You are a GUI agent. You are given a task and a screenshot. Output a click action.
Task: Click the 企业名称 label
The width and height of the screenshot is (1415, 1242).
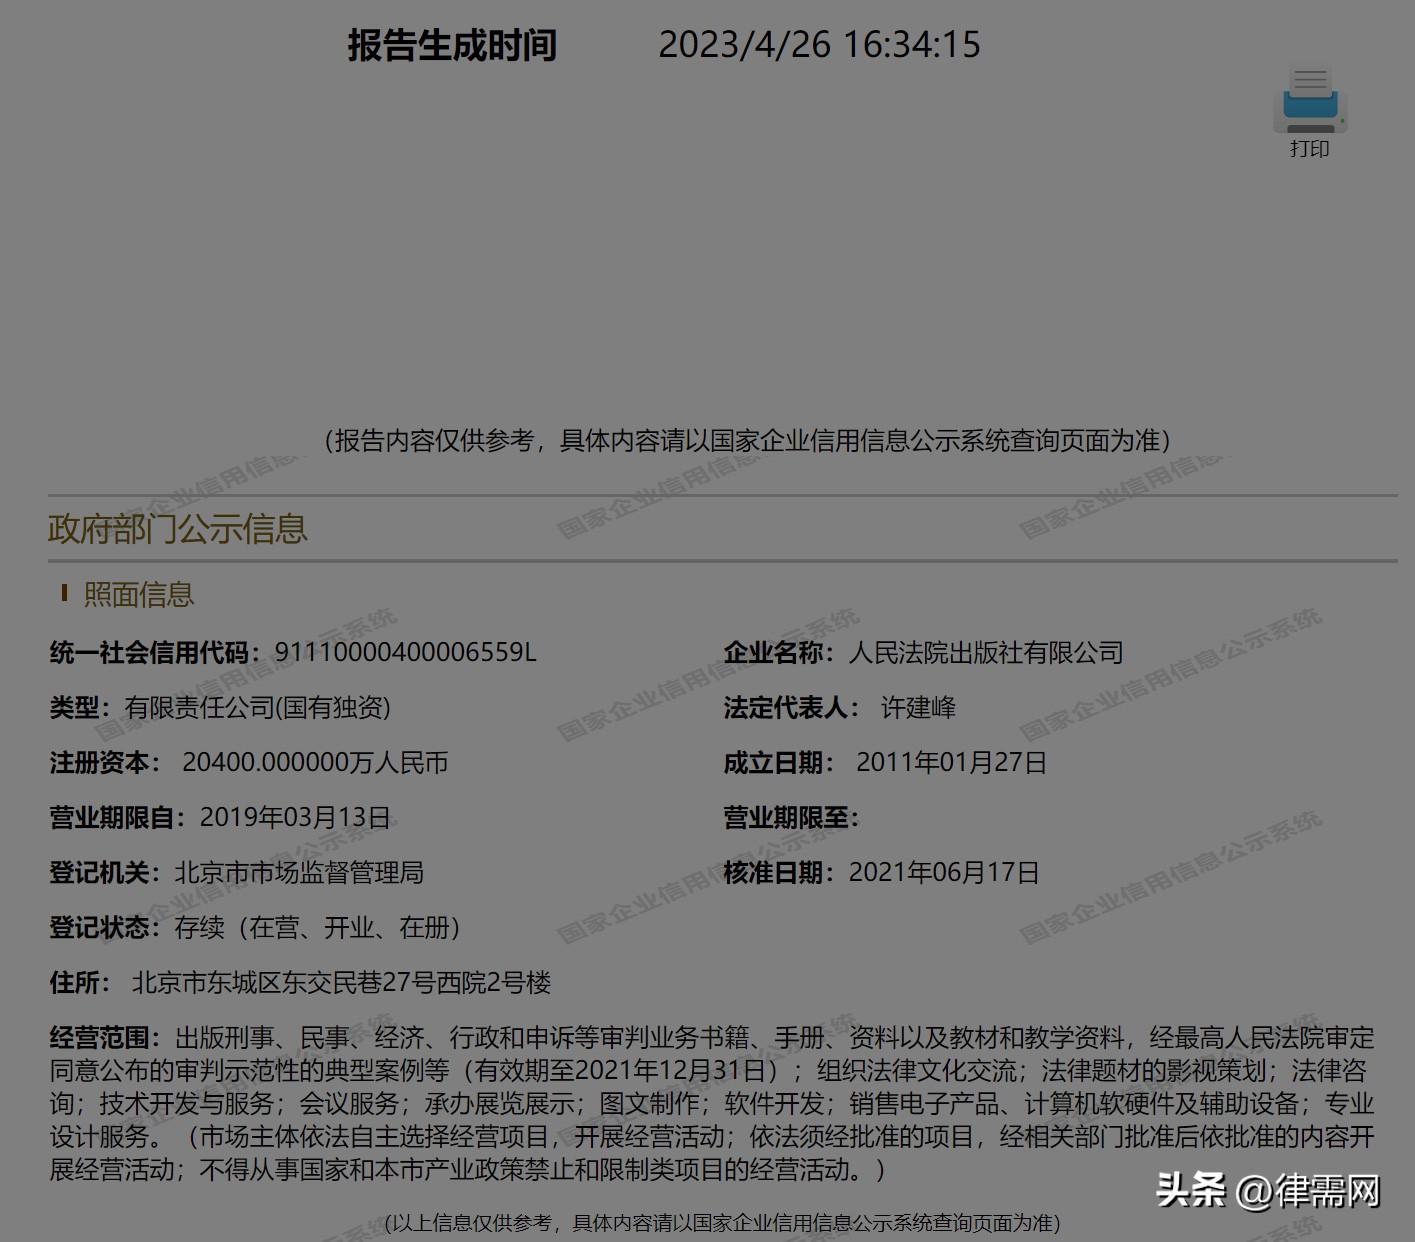(x=779, y=653)
